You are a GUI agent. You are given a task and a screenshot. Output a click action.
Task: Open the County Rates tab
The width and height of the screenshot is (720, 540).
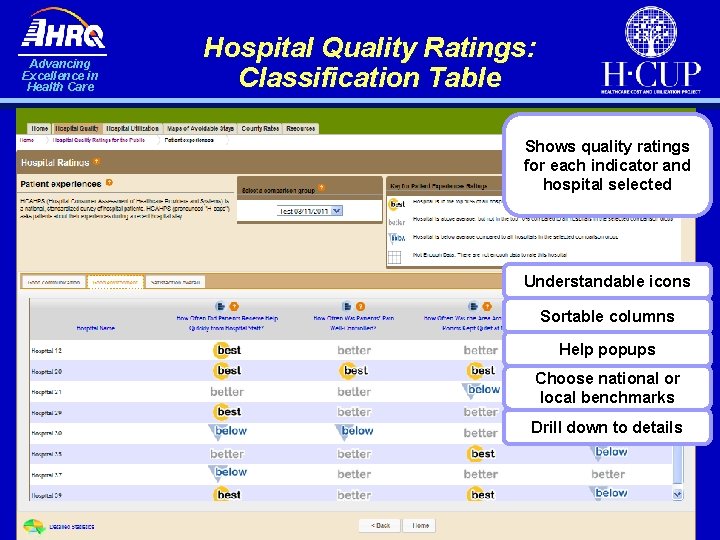point(260,129)
